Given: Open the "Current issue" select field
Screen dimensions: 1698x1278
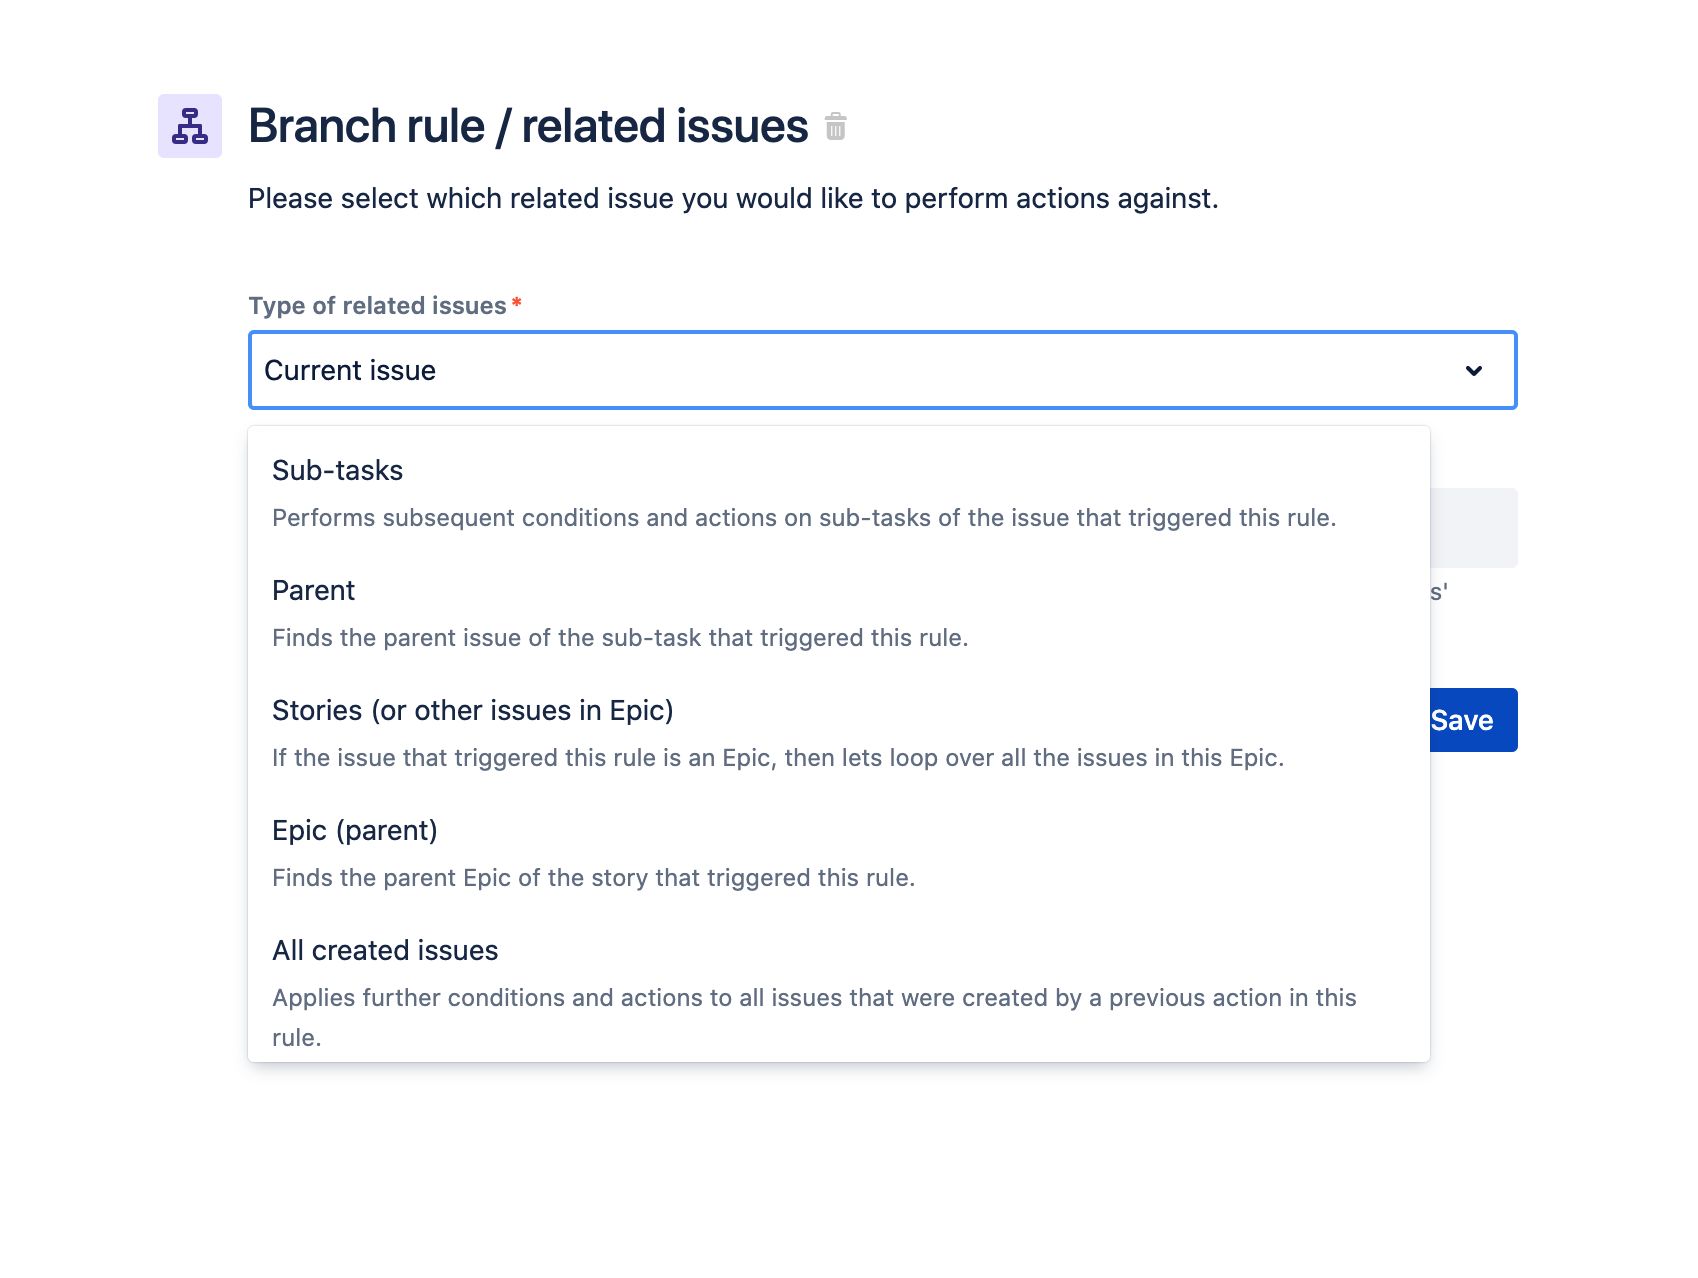Looking at the screenshot, I should [850, 371].
